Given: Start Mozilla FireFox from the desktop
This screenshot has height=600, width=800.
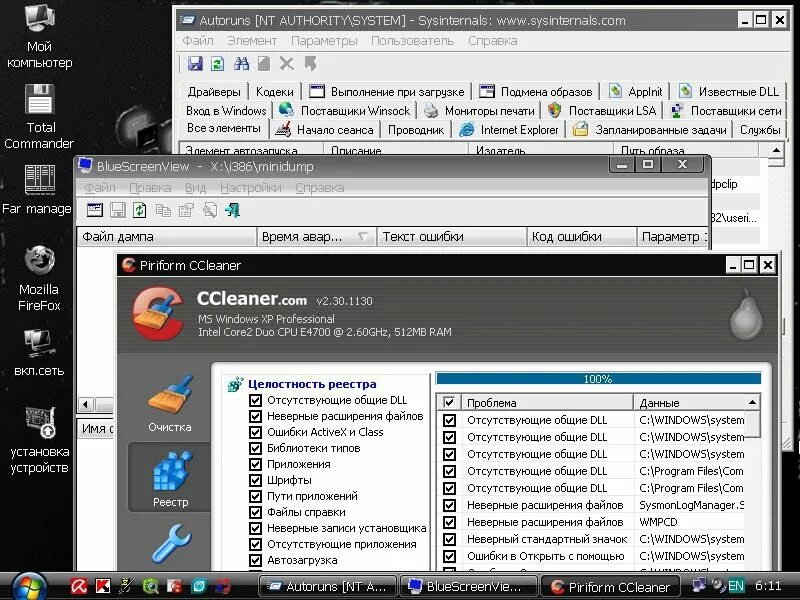Looking at the screenshot, I should point(39,279).
